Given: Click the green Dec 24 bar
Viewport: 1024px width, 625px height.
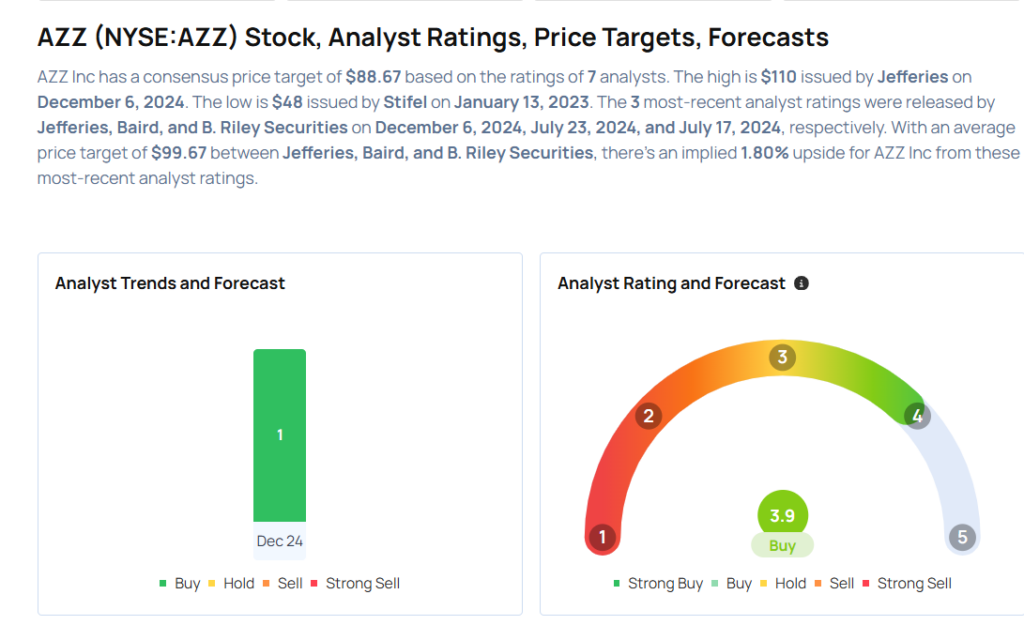Looking at the screenshot, I should pyautogui.click(x=280, y=435).
